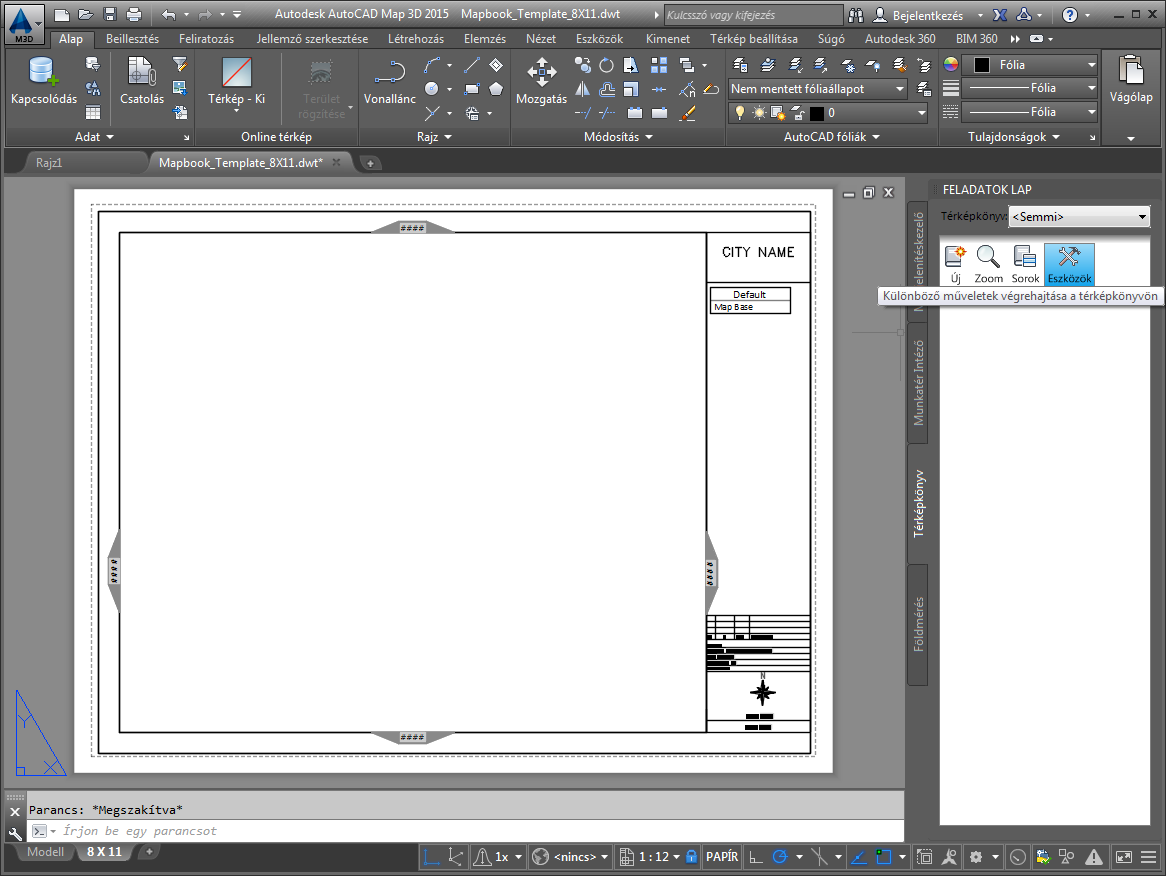Image resolution: width=1166 pixels, height=876 pixels.
Task: Toggle PAPÍR paper space mode
Action: tap(722, 857)
